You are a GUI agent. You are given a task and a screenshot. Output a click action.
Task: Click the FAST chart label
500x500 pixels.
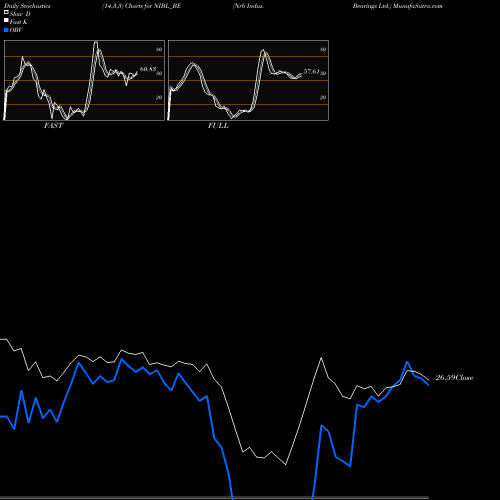53,126
